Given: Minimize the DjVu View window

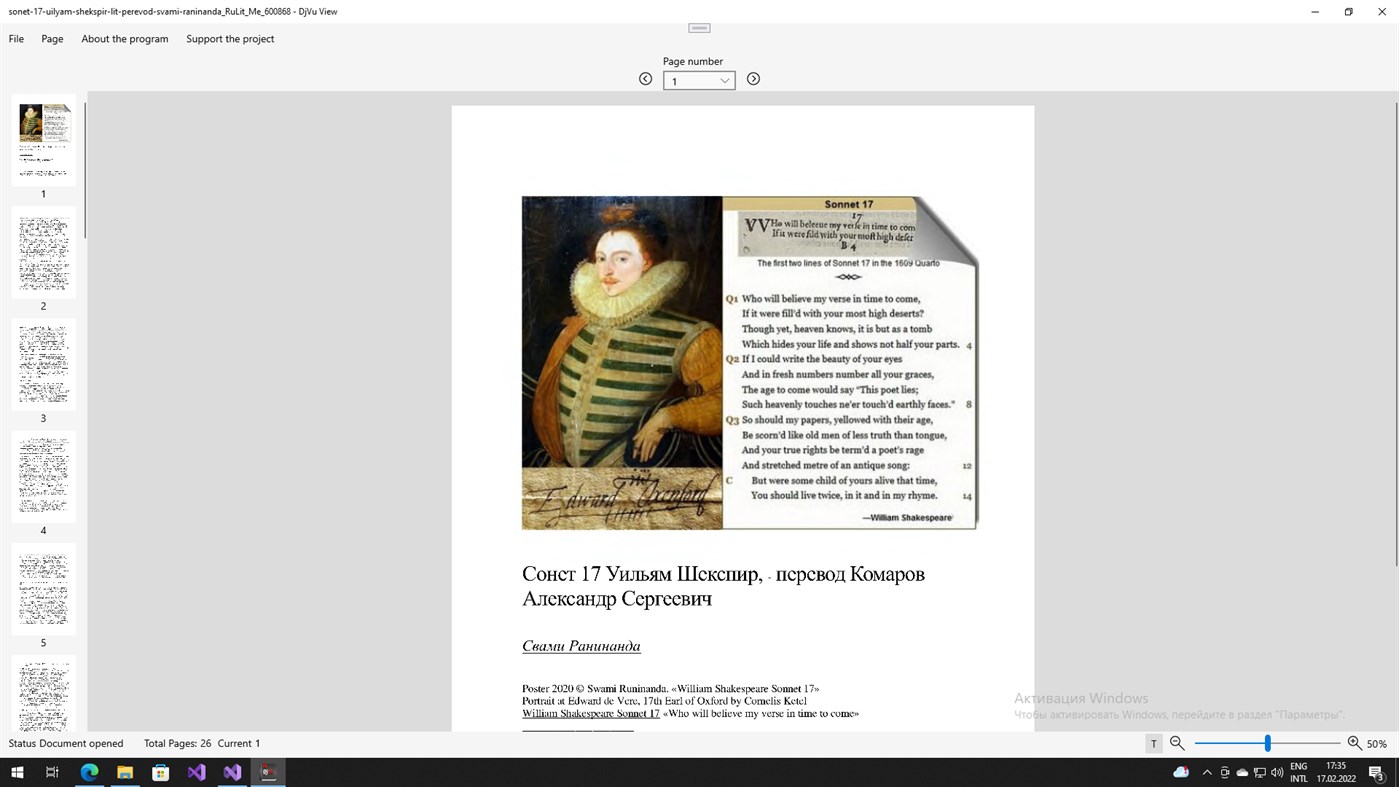Looking at the screenshot, I should [x=1315, y=12].
